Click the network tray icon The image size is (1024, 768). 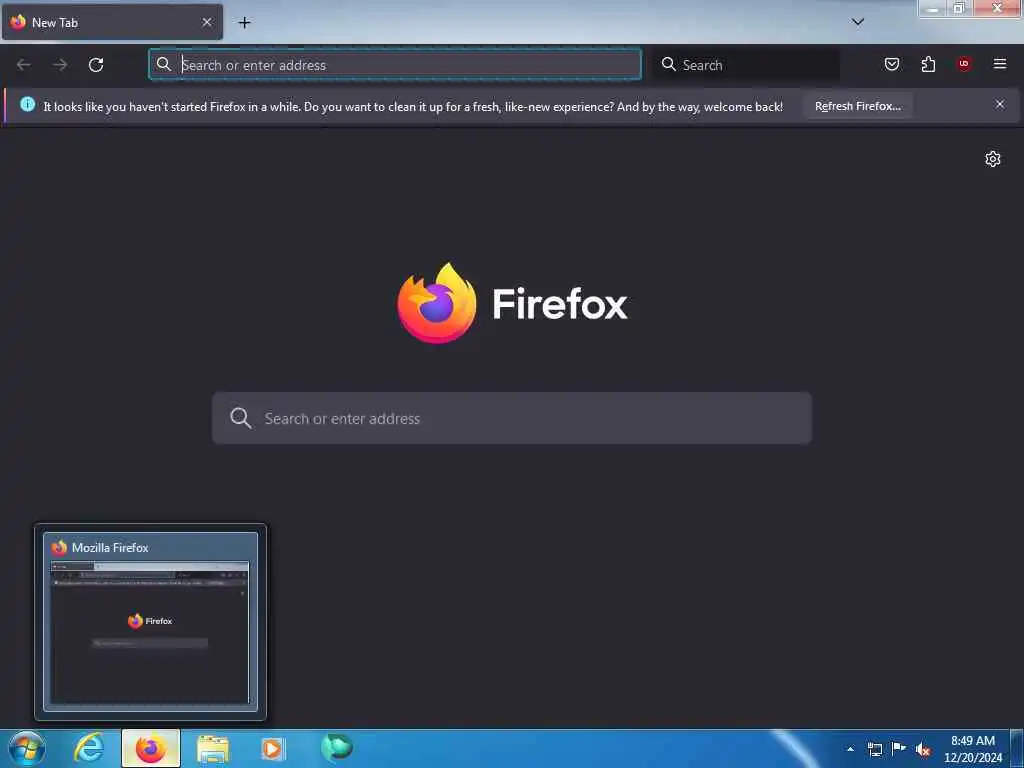875,749
